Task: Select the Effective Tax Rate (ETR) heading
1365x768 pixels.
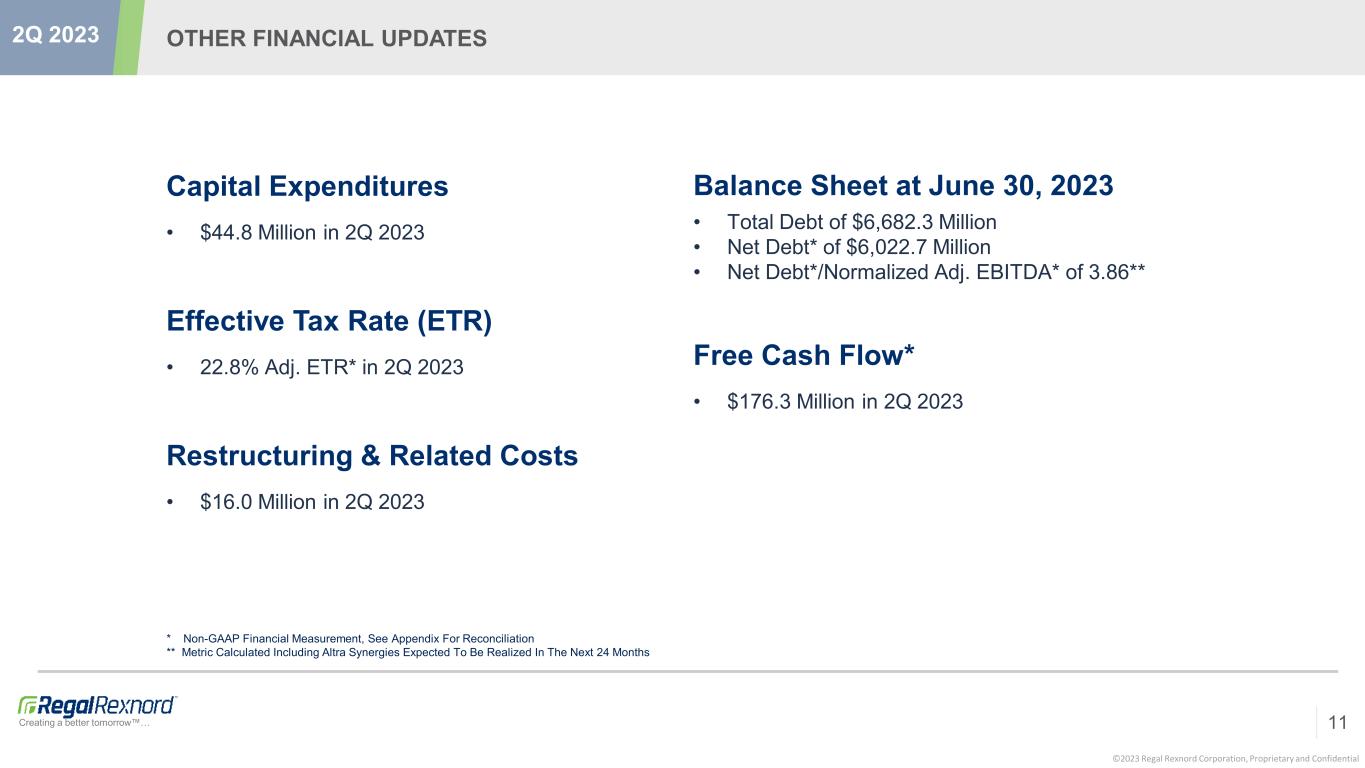Action: coord(329,321)
